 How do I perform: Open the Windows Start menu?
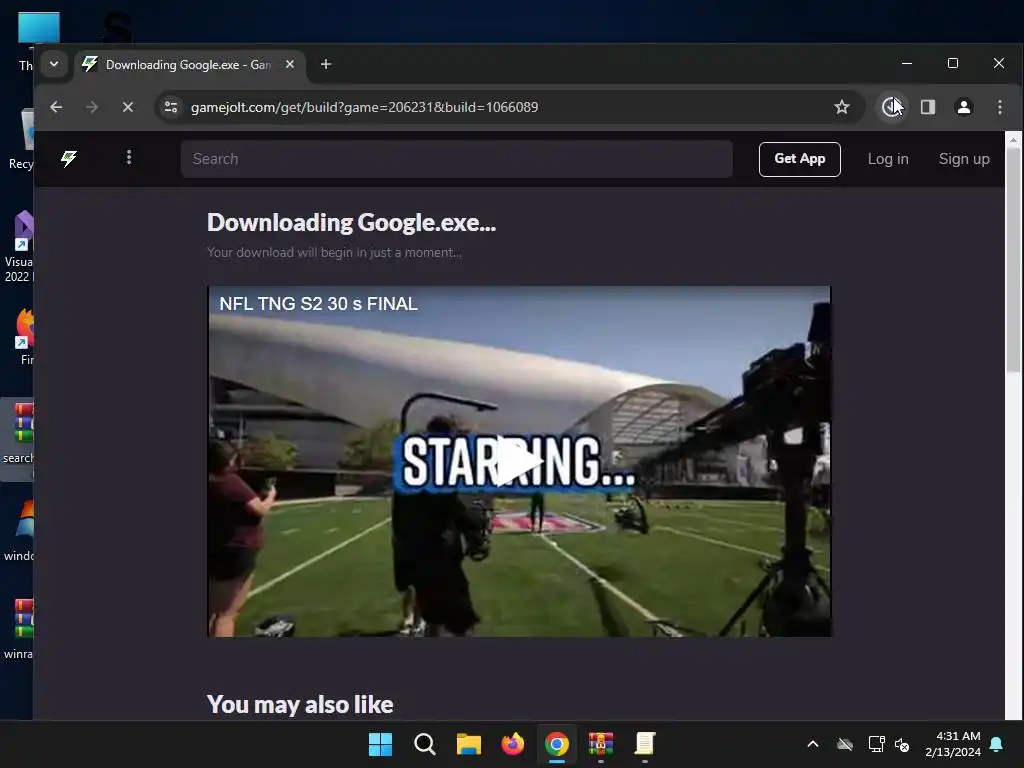(x=380, y=744)
